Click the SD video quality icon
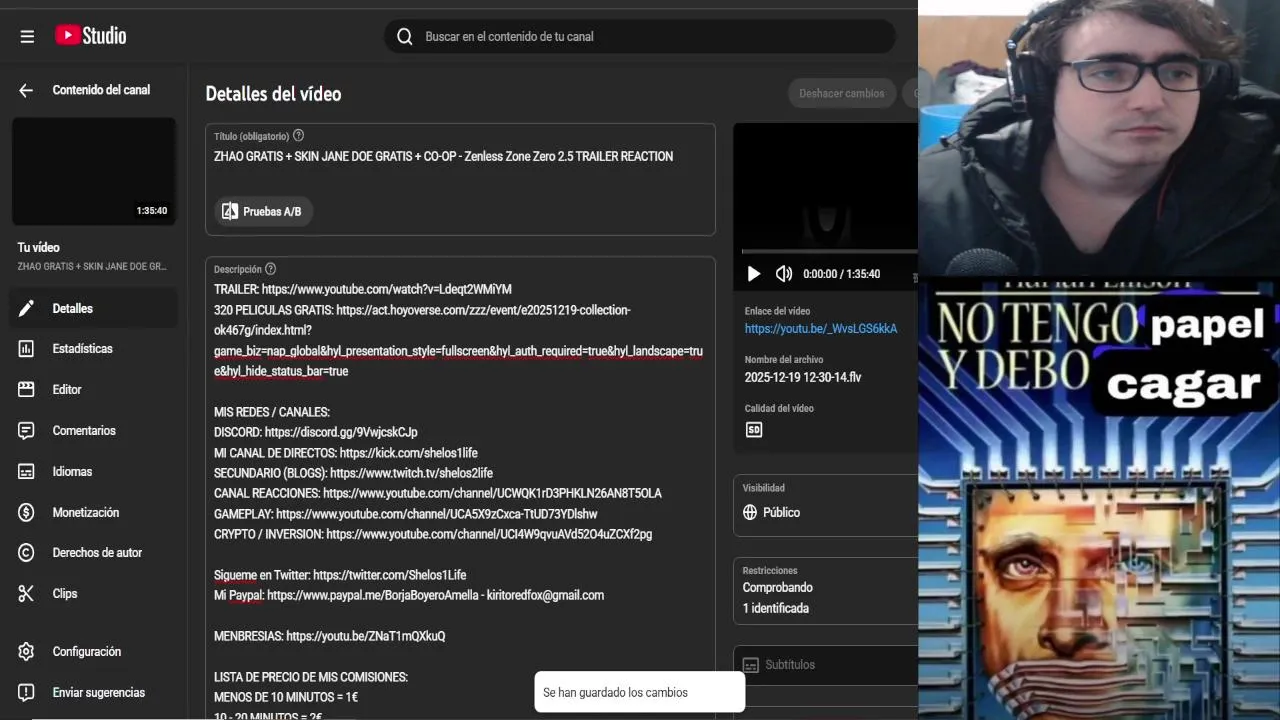 tap(754, 430)
